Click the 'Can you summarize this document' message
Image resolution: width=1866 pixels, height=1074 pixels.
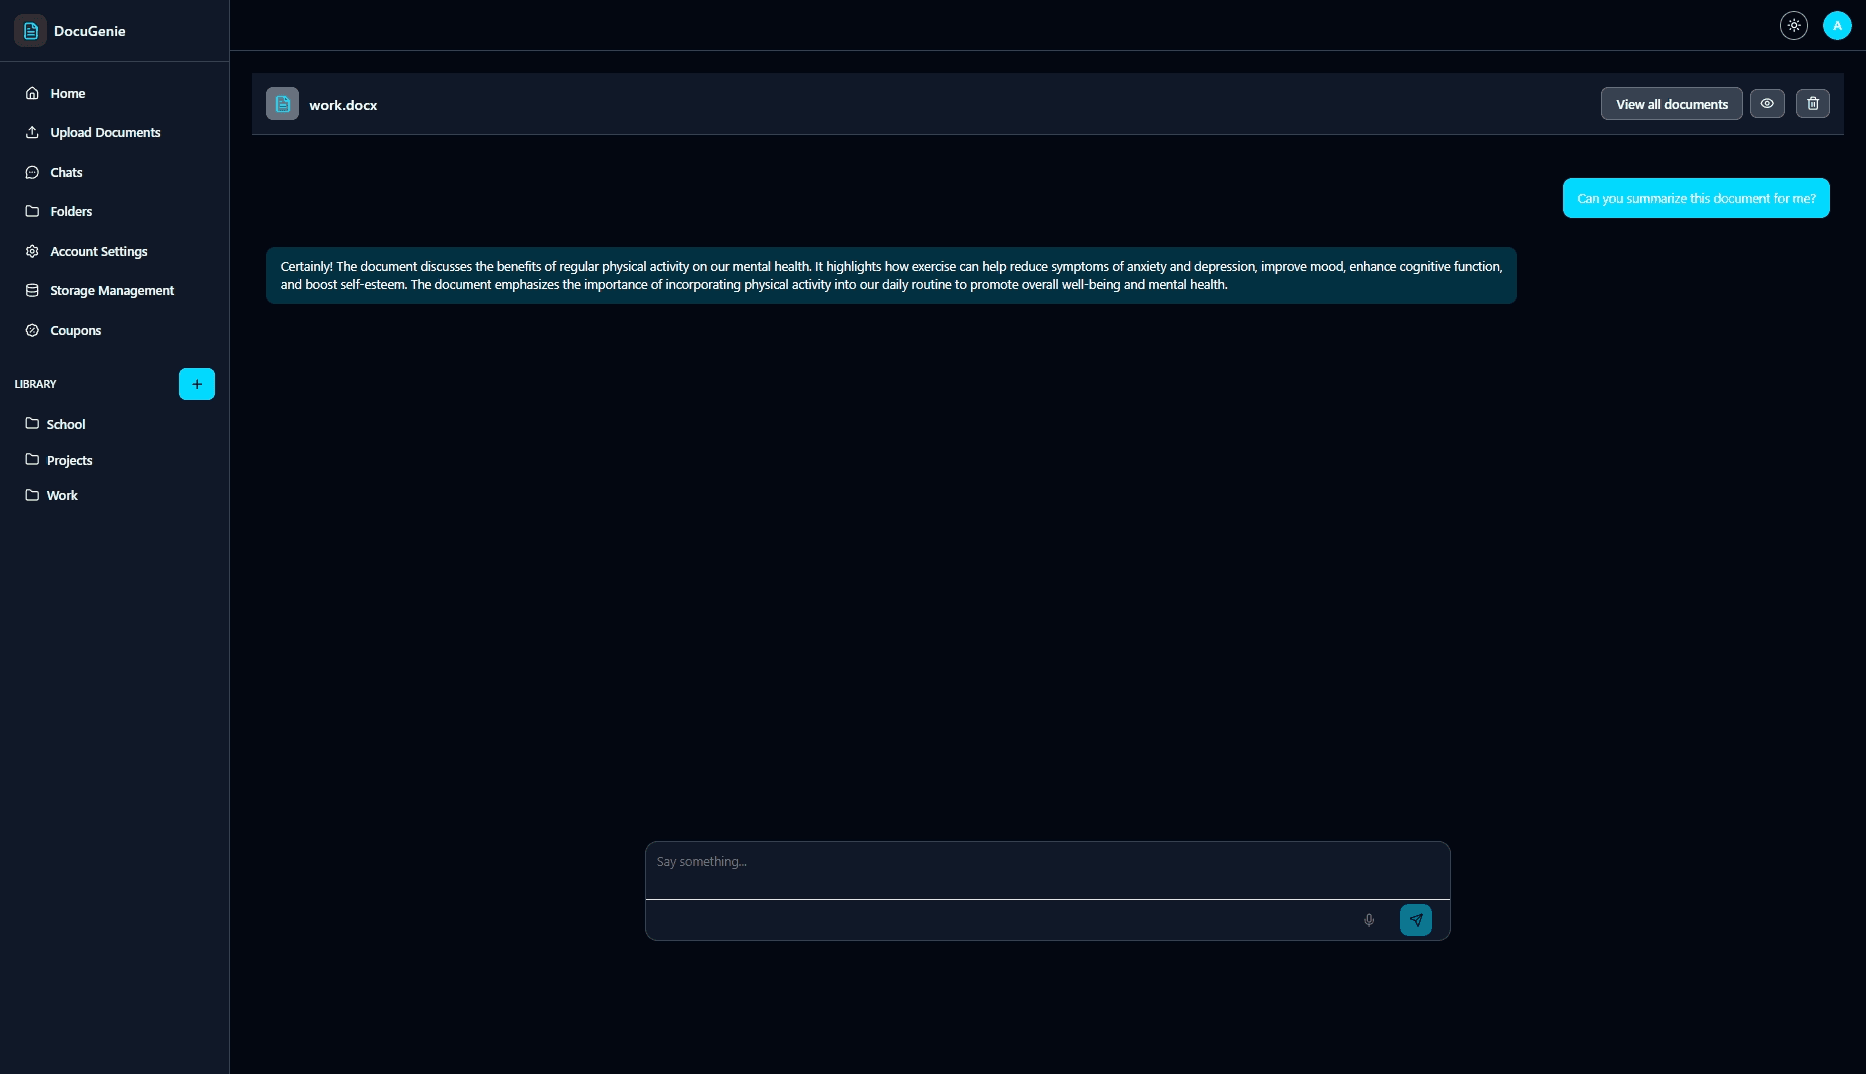point(1696,198)
